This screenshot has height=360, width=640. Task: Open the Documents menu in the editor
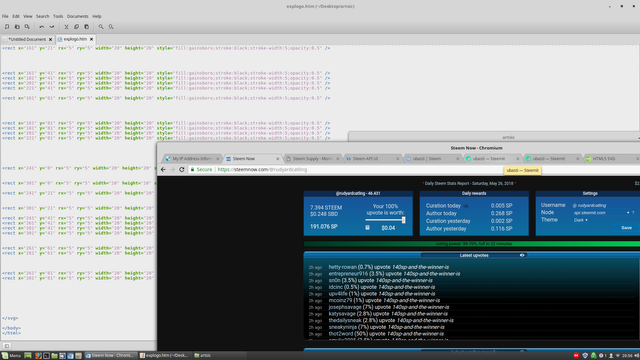[78, 16]
